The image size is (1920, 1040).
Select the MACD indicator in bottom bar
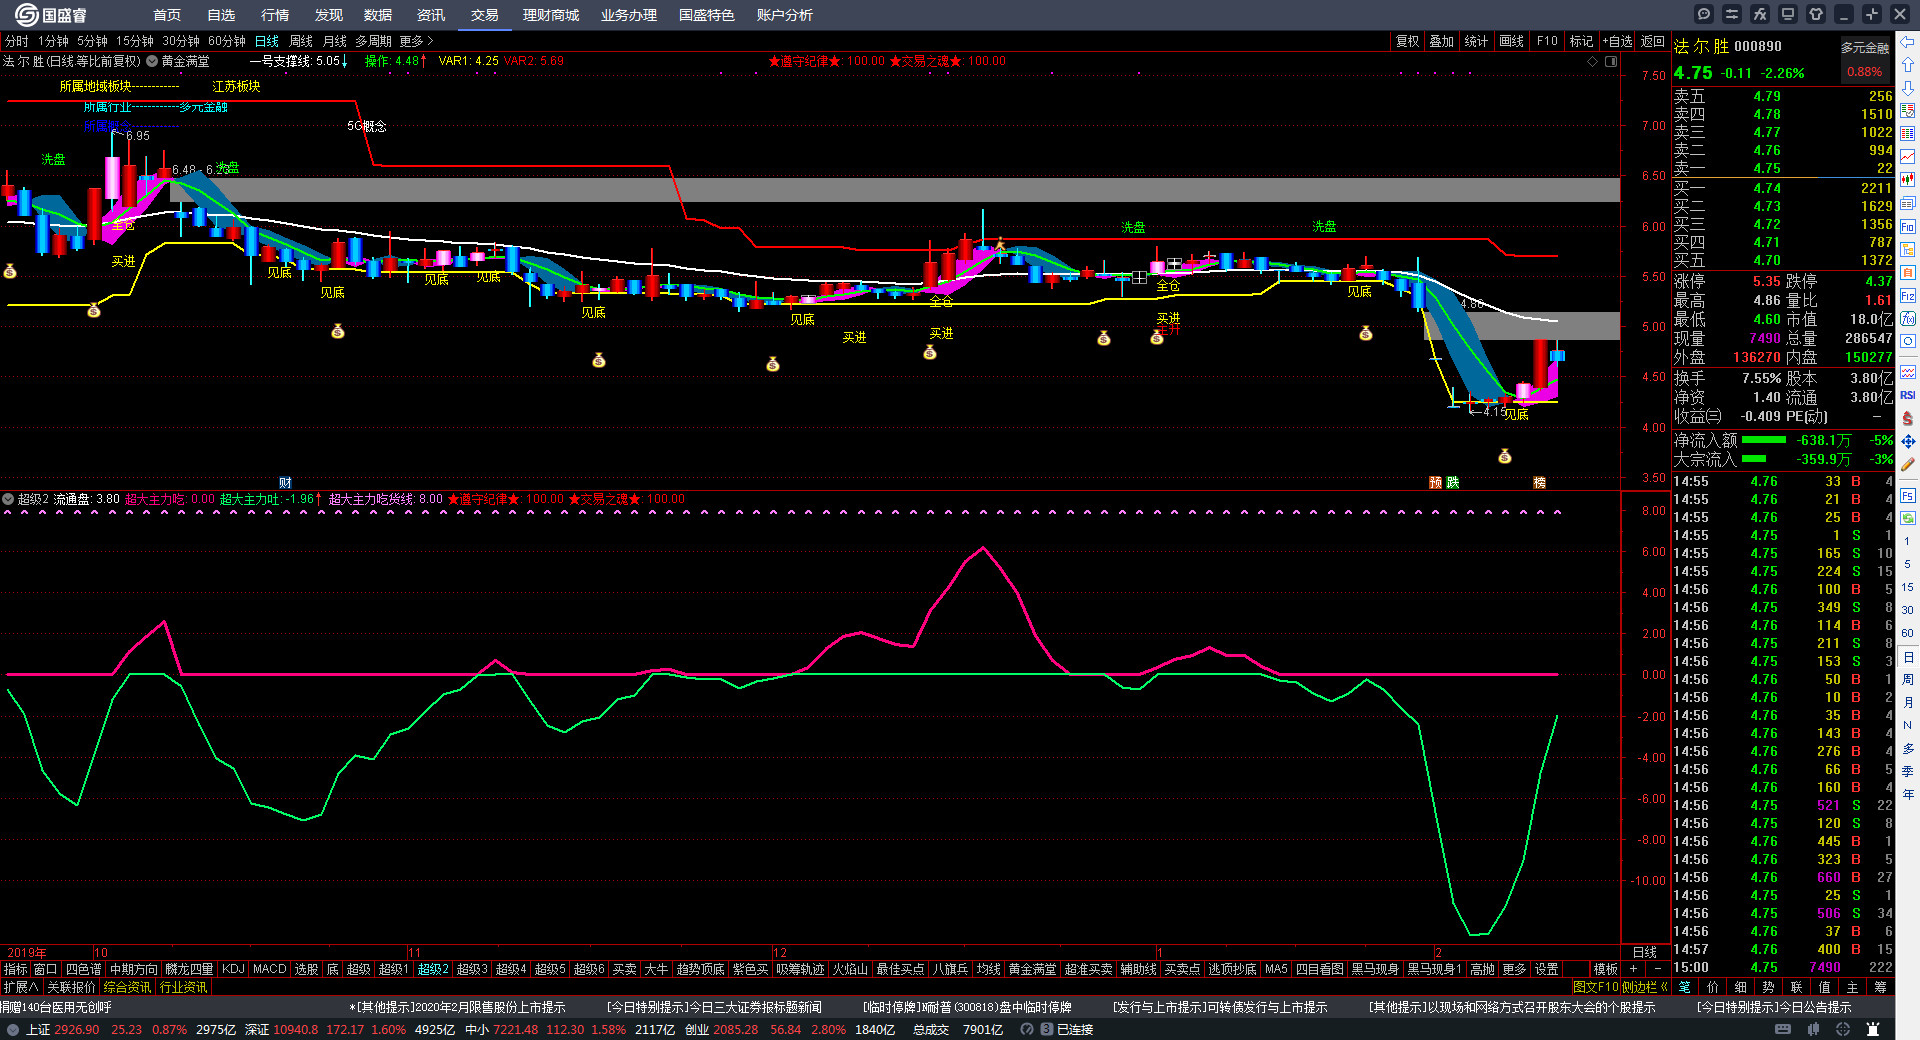tap(269, 969)
